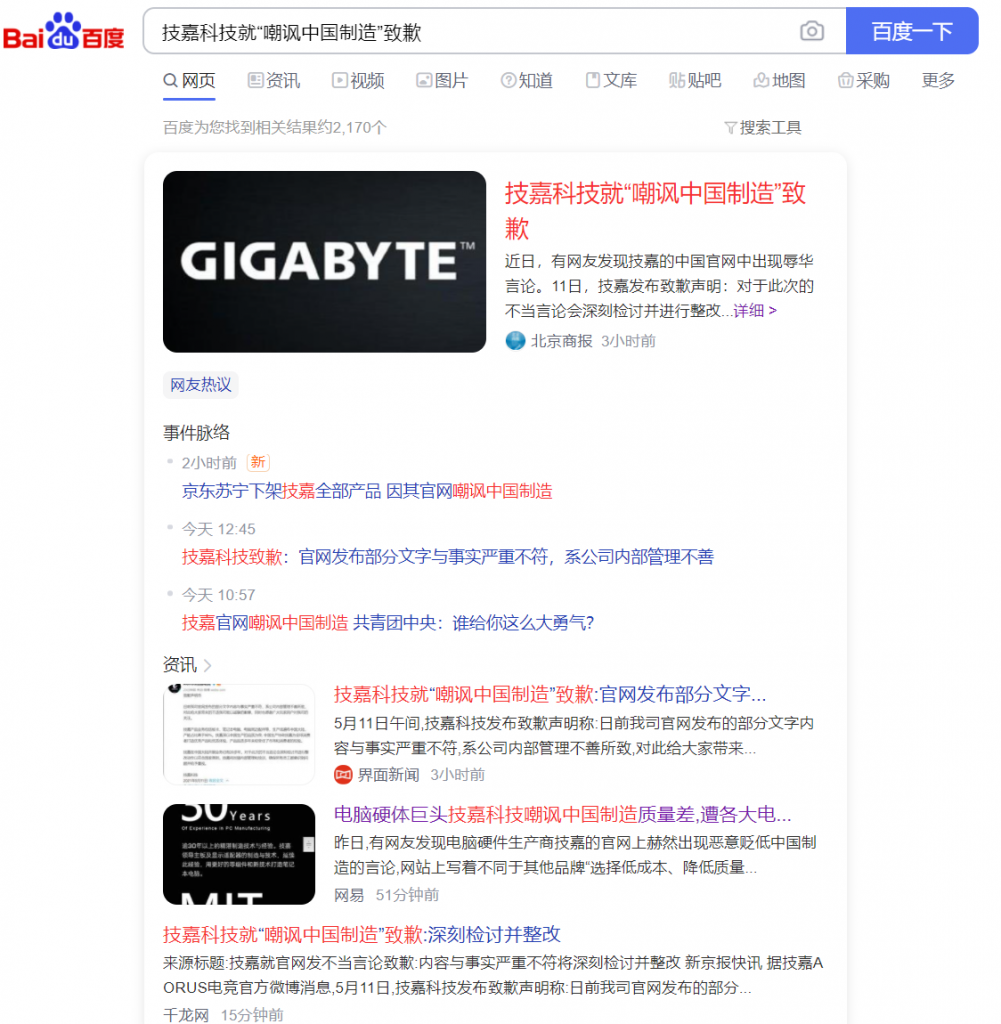Click the 北京商报 source avatar icon
Screen dimensions: 1001x1024
coord(515,341)
